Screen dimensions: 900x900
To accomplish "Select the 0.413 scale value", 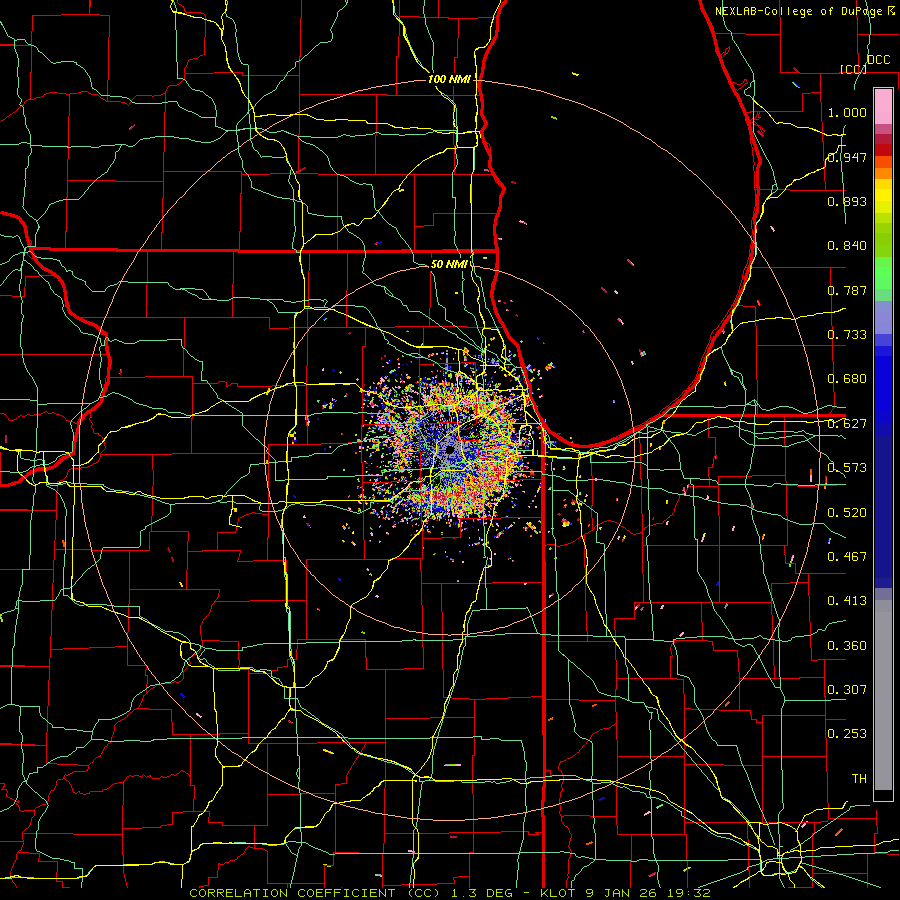I will [x=847, y=601].
